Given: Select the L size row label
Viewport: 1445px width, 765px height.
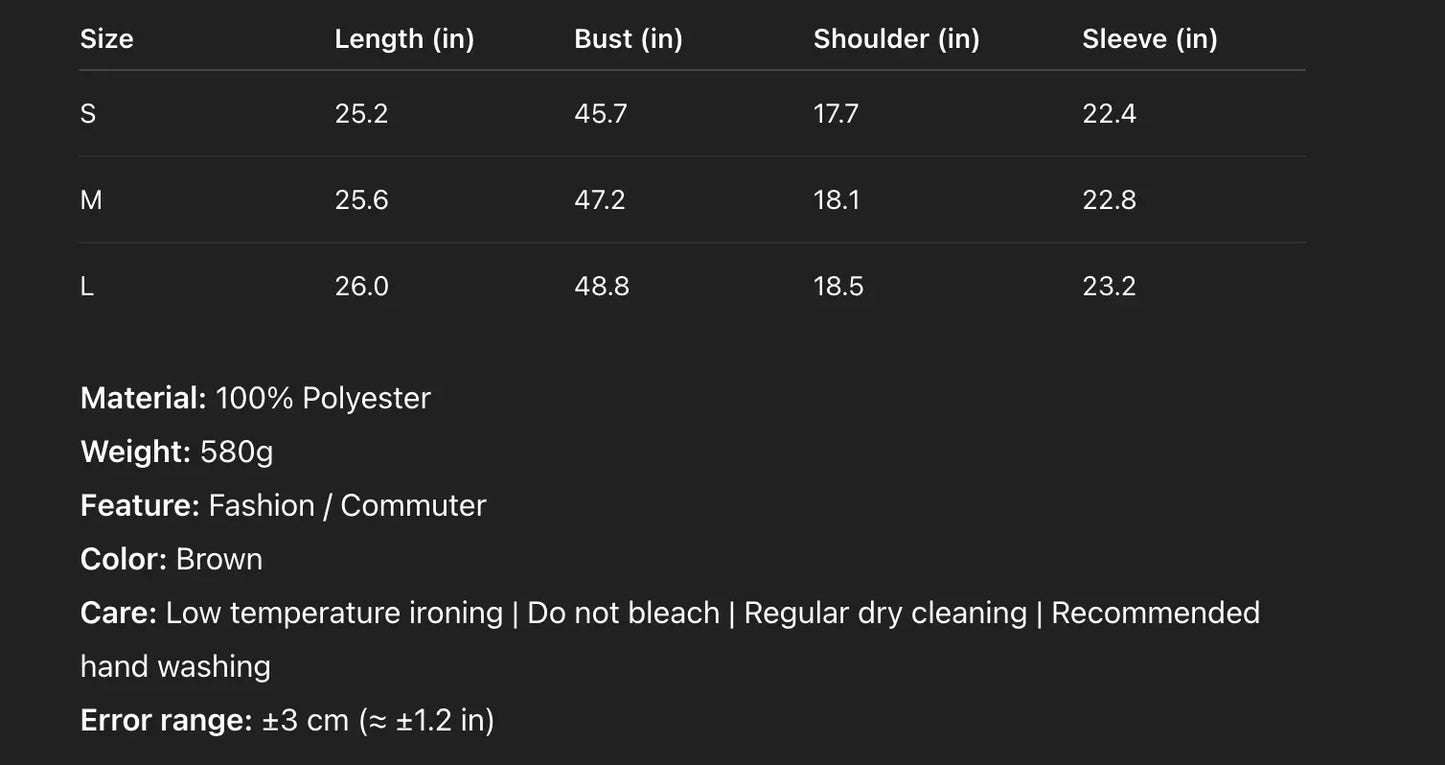Looking at the screenshot, I should (87, 287).
